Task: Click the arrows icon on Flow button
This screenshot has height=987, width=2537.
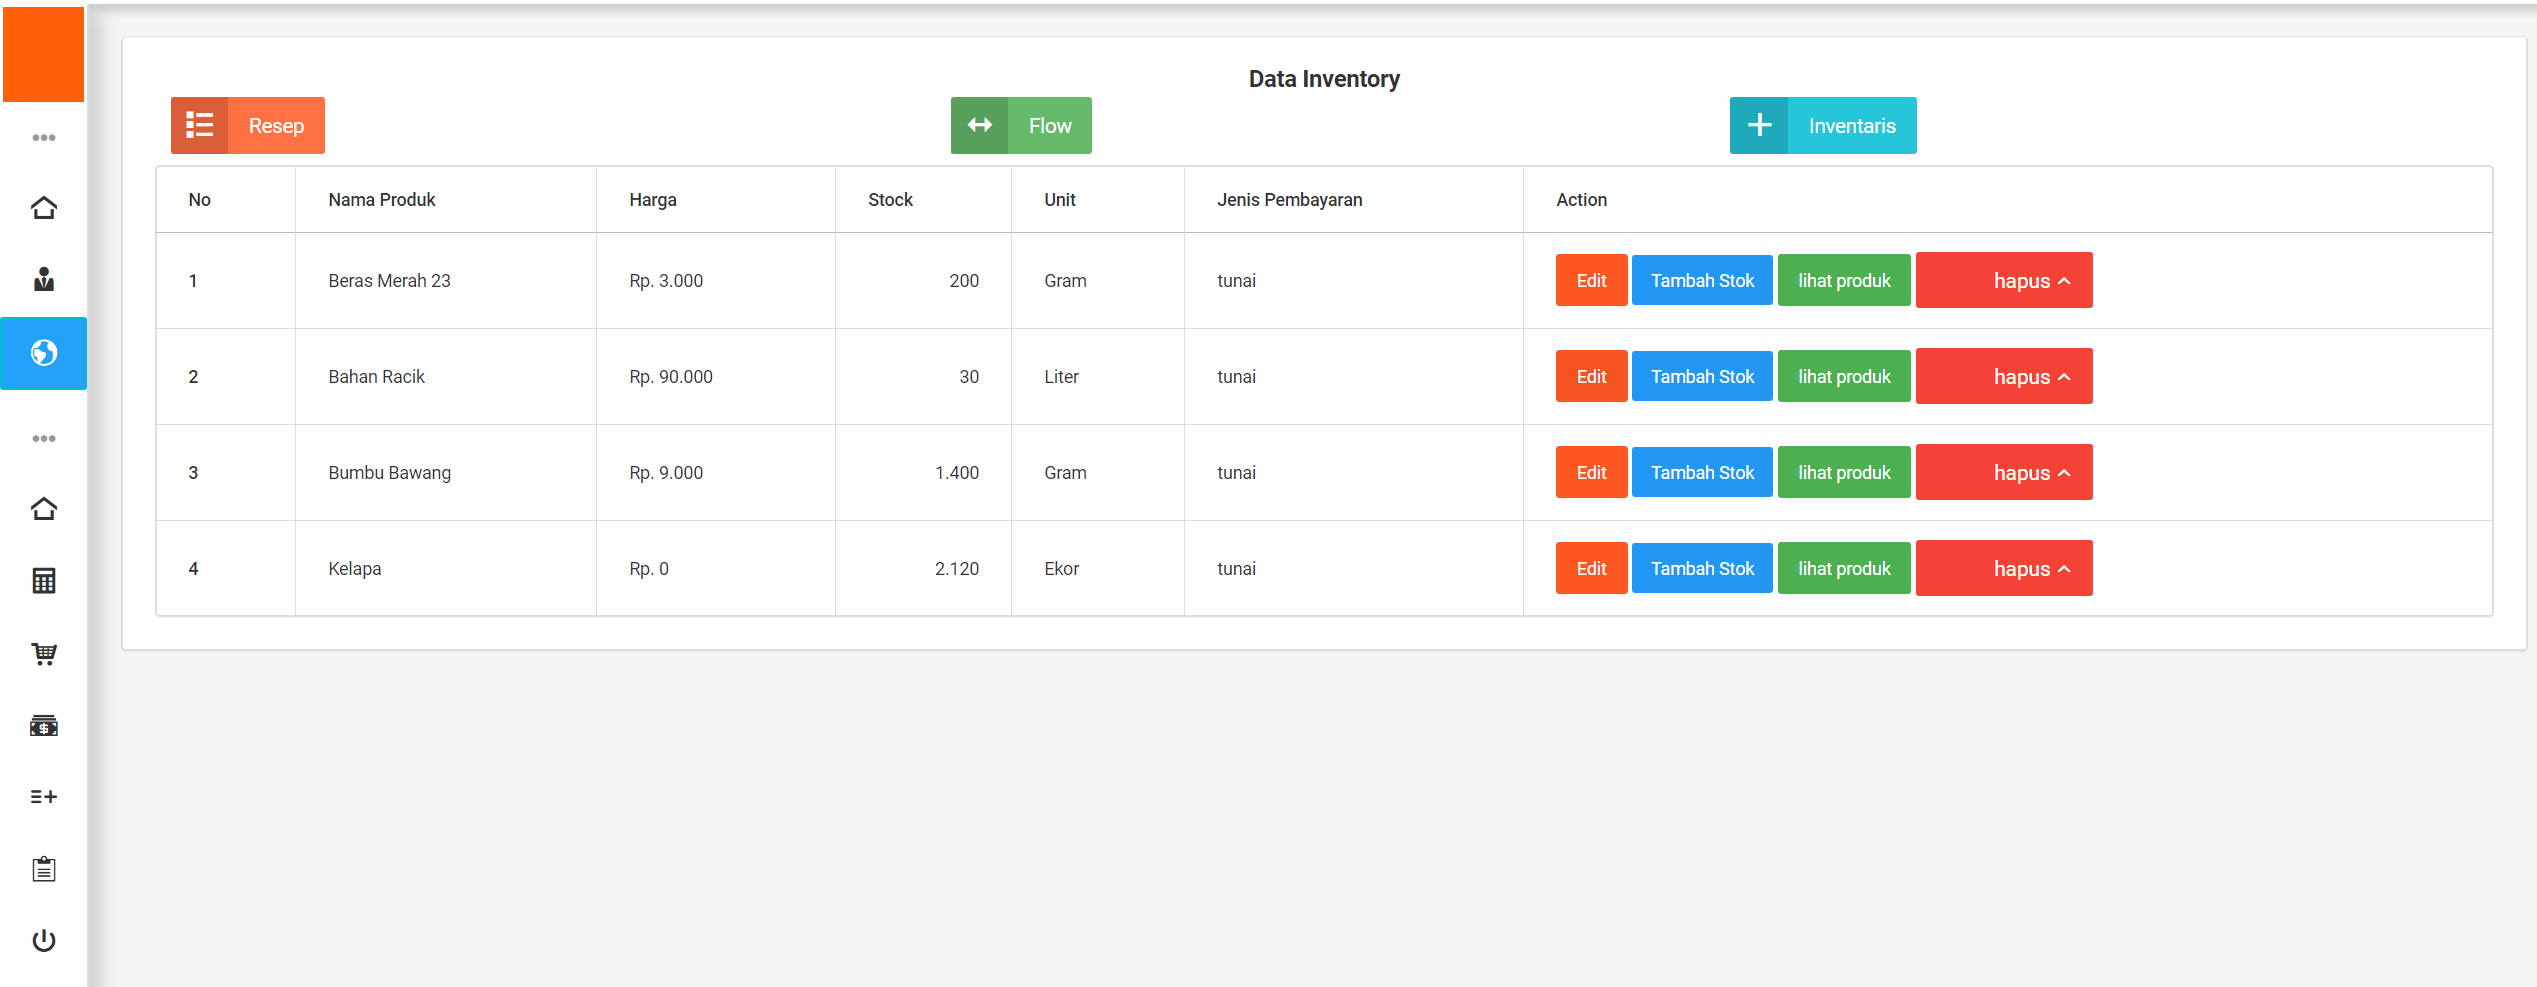Action: pyautogui.click(x=980, y=125)
